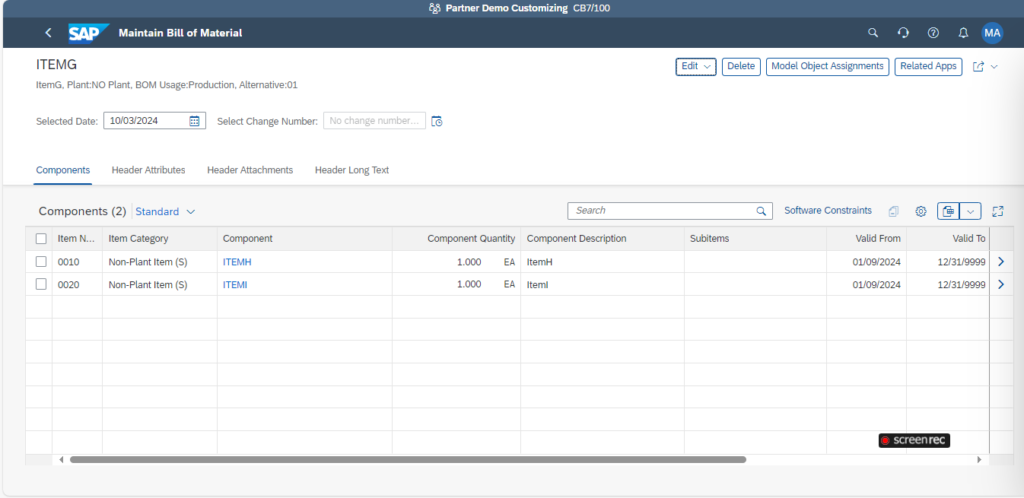Open the calendar date picker icon
This screenshot has width=1024, height=498.
pyautogui.click(x=195, y=121)
